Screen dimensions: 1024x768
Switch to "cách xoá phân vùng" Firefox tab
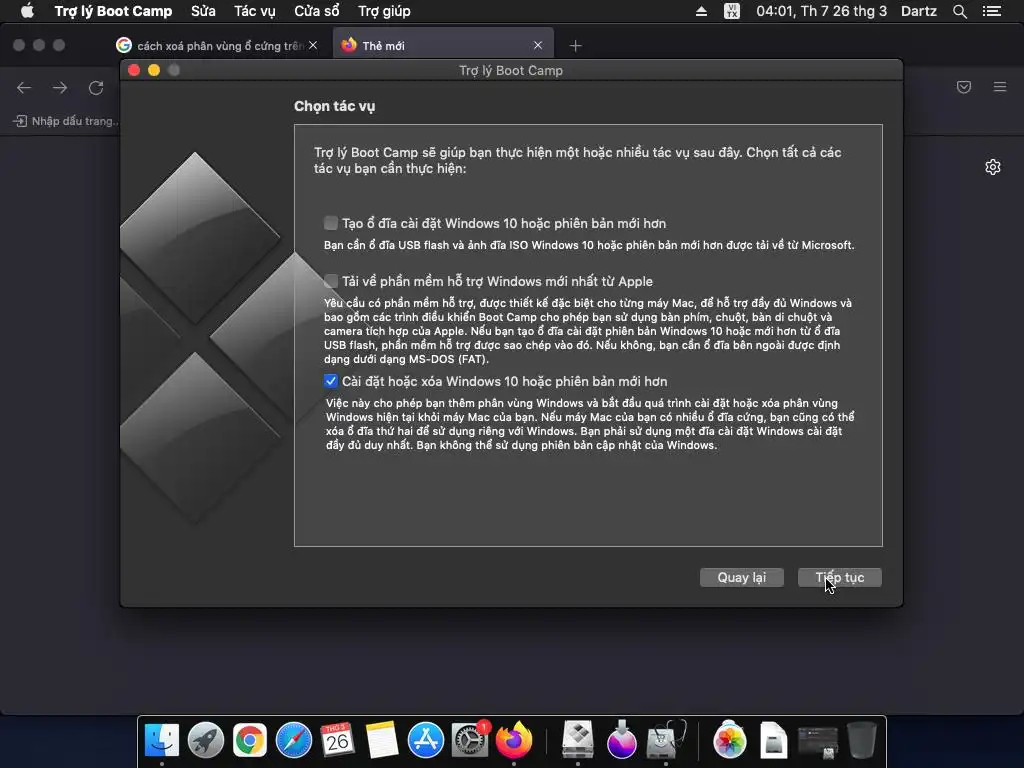[x=218, y=46]
